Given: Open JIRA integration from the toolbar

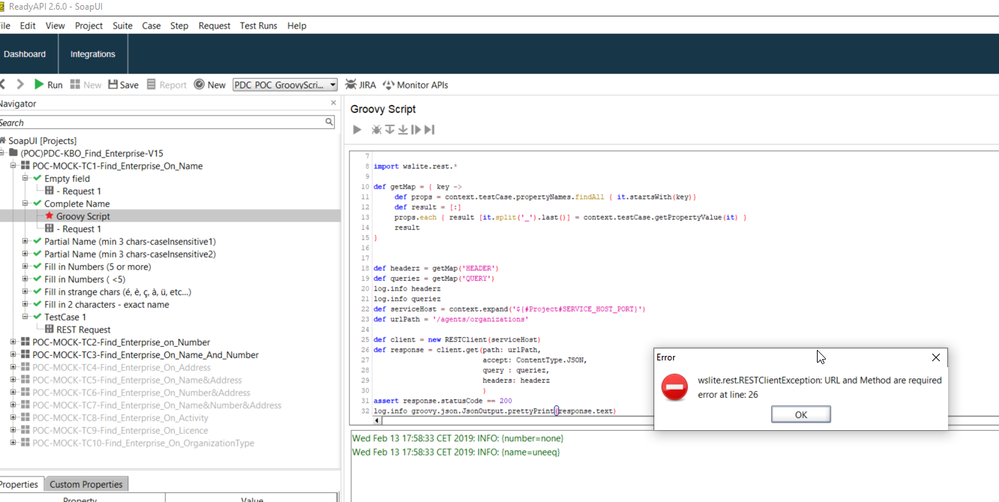Looking at the screenshot, I should tap(360, 85).
